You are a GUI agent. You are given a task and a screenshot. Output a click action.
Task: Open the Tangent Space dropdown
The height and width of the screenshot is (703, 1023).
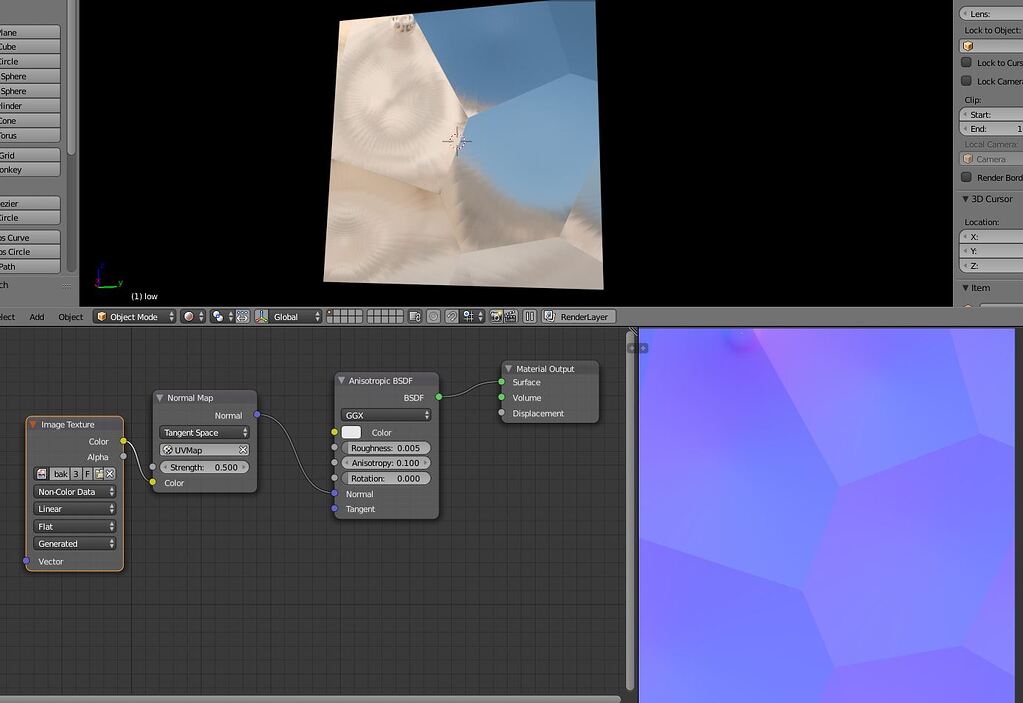(204, 432)
